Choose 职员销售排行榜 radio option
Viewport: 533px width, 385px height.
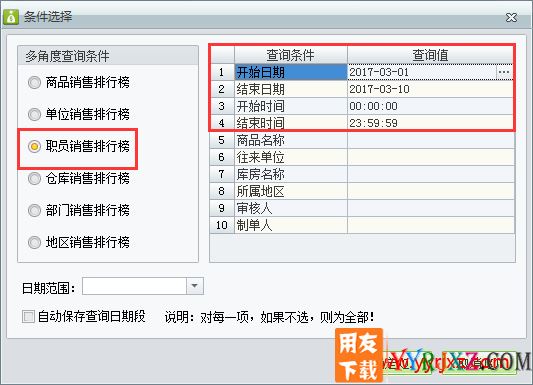pyautogui.click(x=34, y=146)
